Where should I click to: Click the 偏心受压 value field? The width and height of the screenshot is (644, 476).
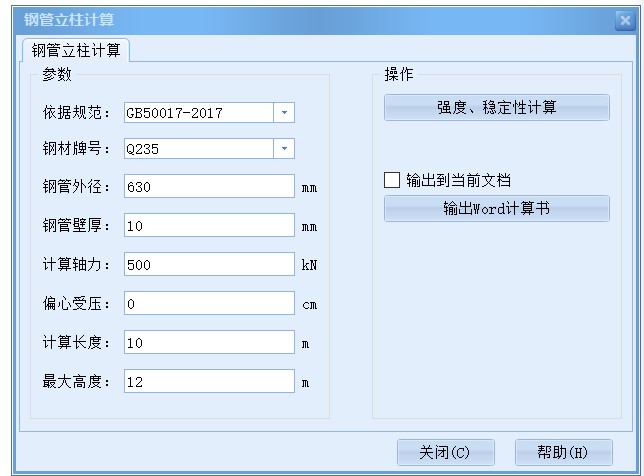click(x=209, y=303)
